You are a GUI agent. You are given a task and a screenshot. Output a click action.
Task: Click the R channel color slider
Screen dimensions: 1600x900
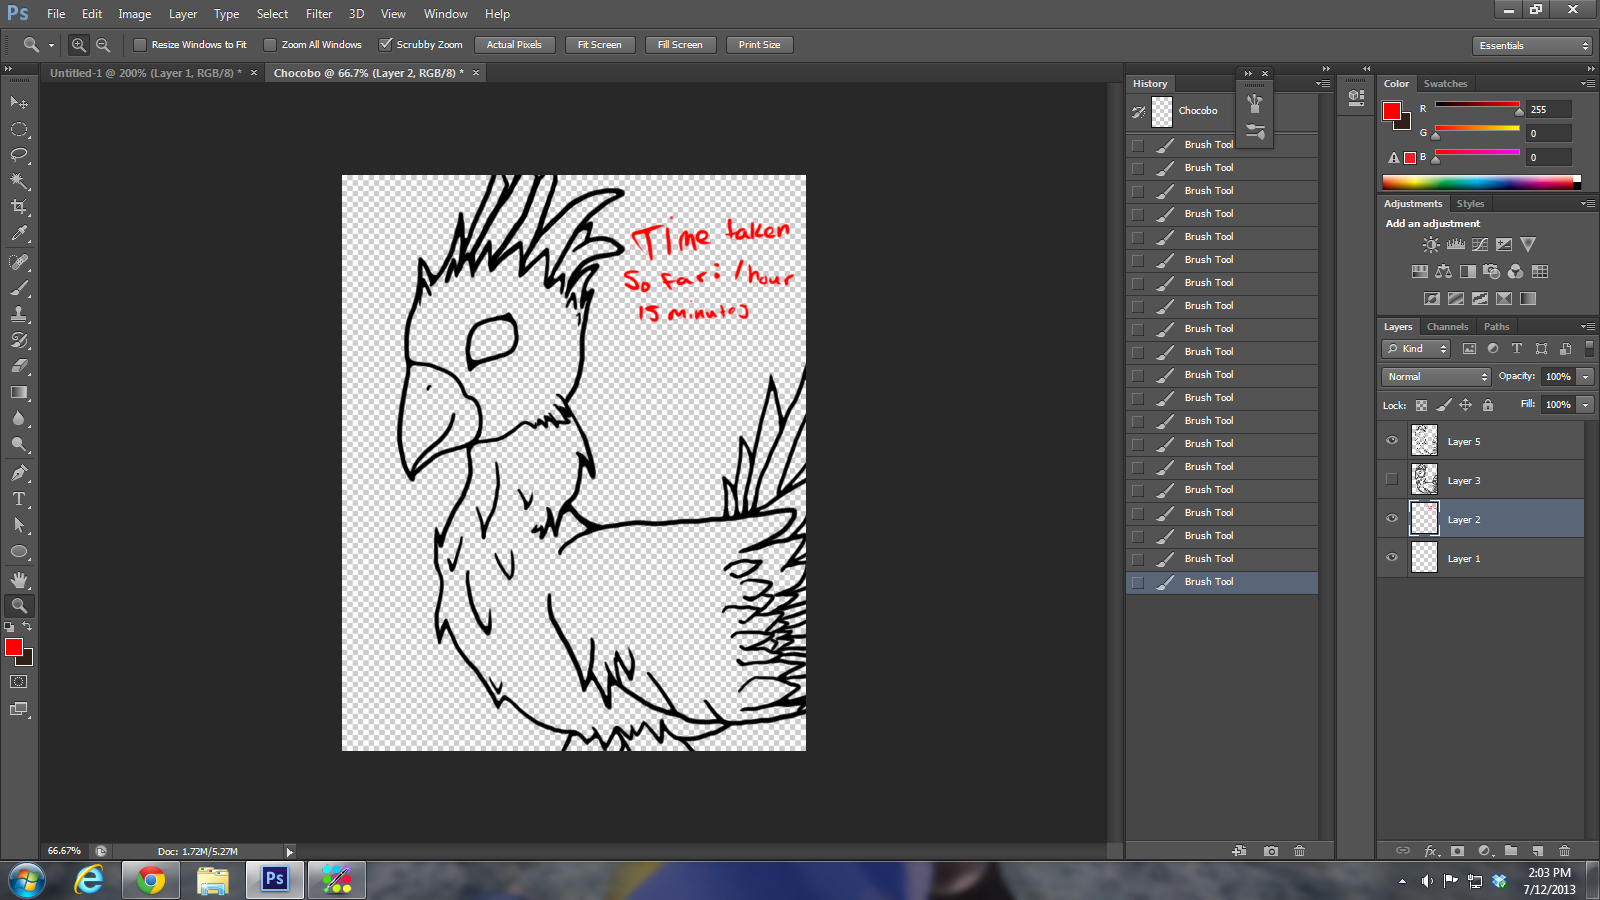coord(1477,106)
